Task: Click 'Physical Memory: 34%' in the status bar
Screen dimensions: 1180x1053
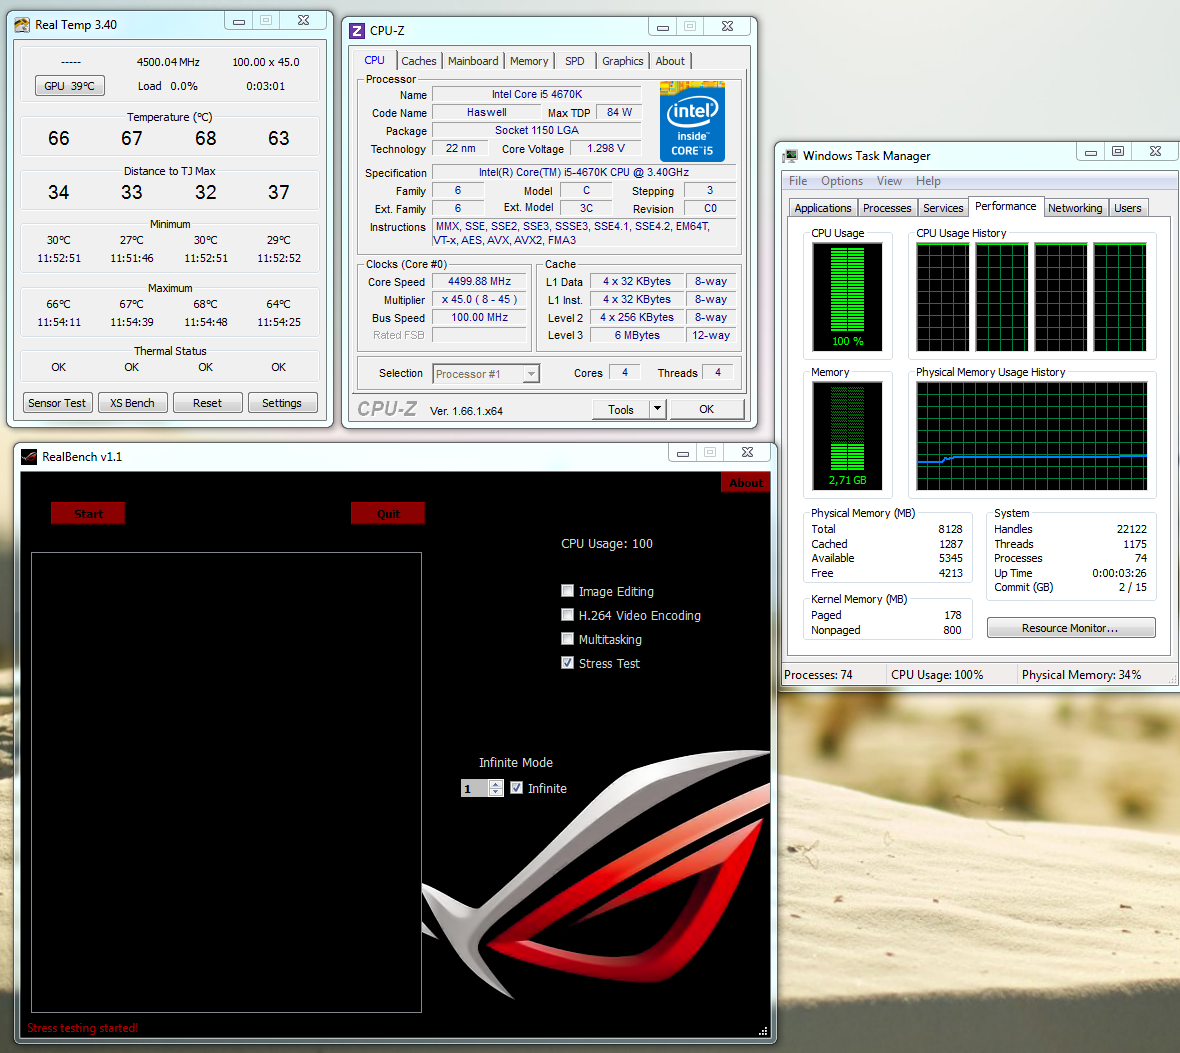Action: coord(1081,674)
